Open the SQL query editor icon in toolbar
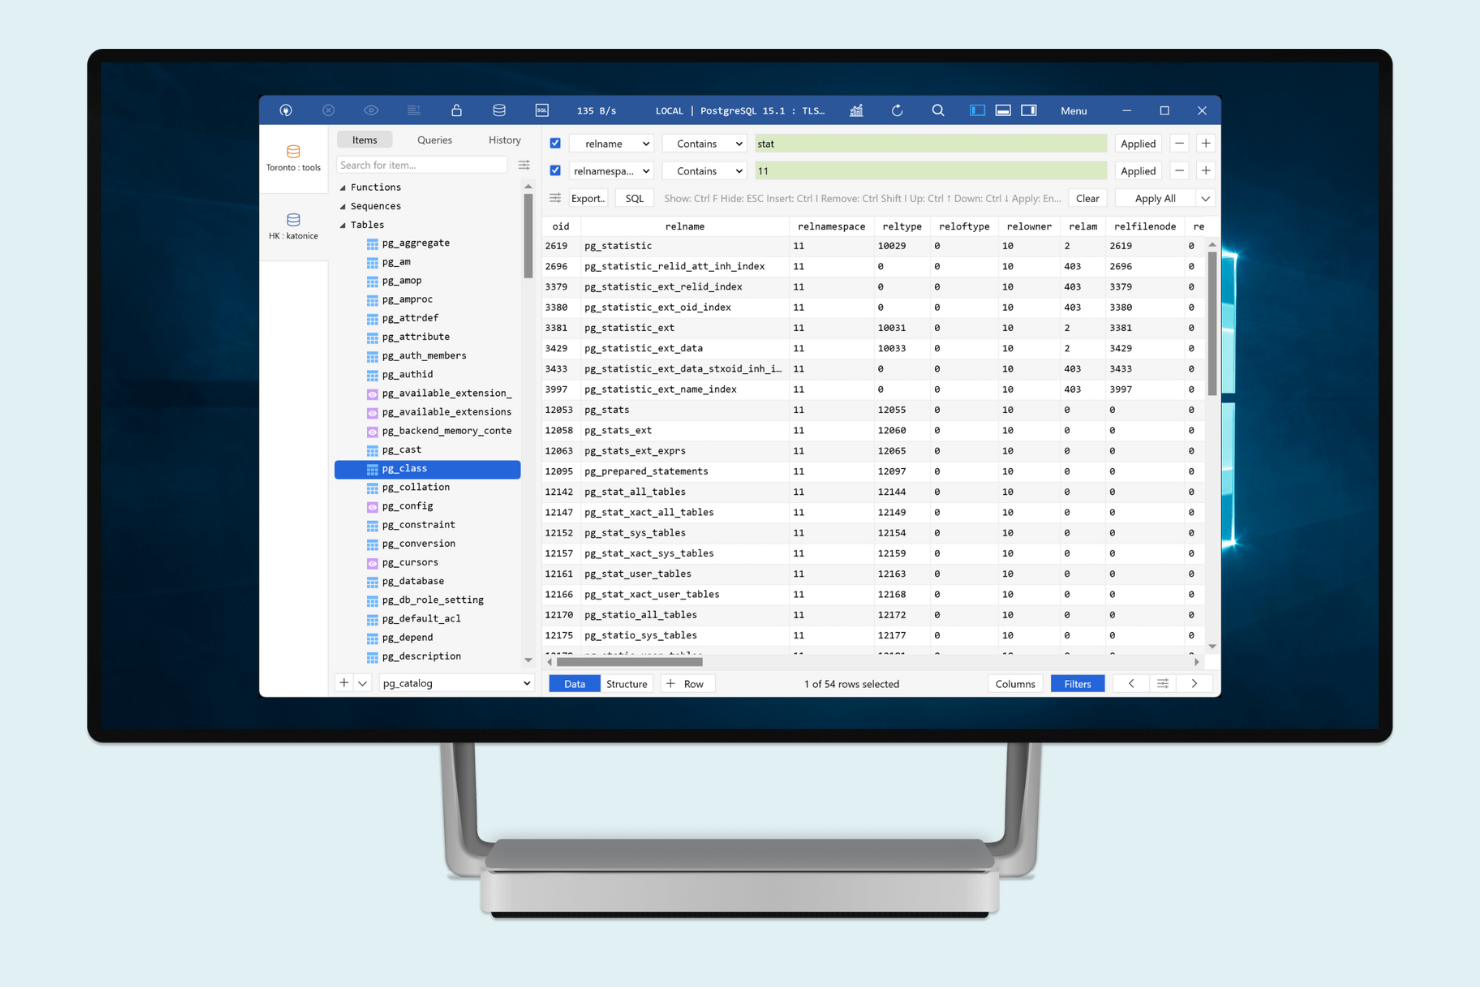This screenshot has height=987, width=1480. click(542, 110)
